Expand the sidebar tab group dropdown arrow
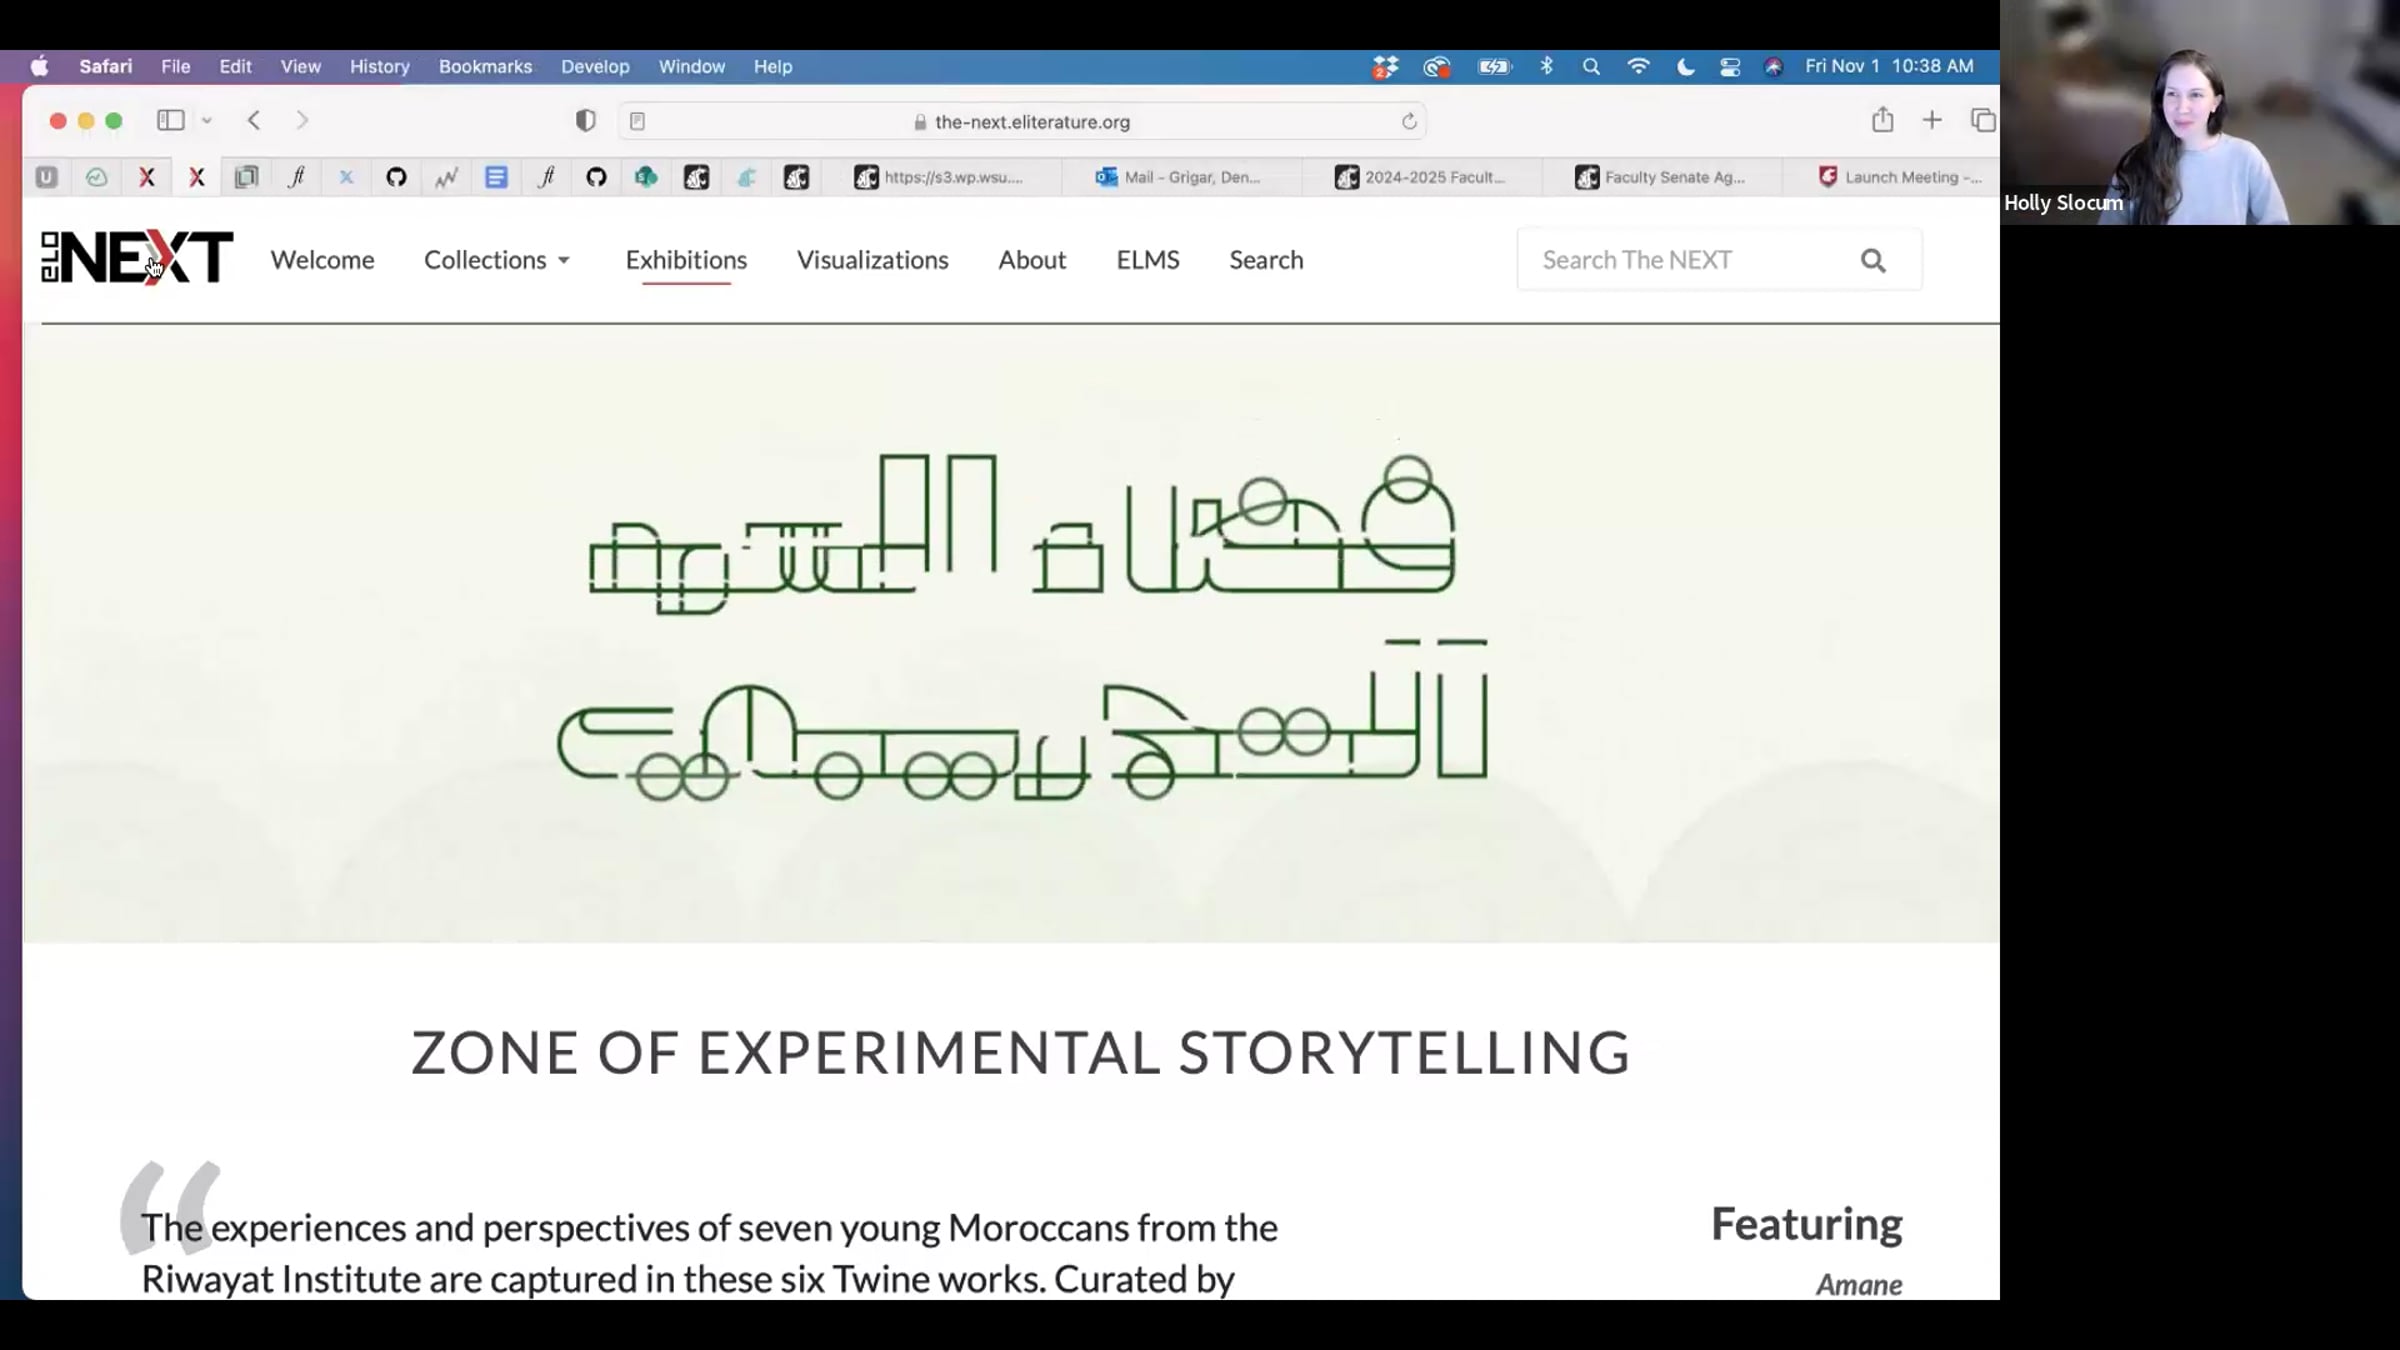This screenshot has width=2400, height=1350. pos(207,120)
